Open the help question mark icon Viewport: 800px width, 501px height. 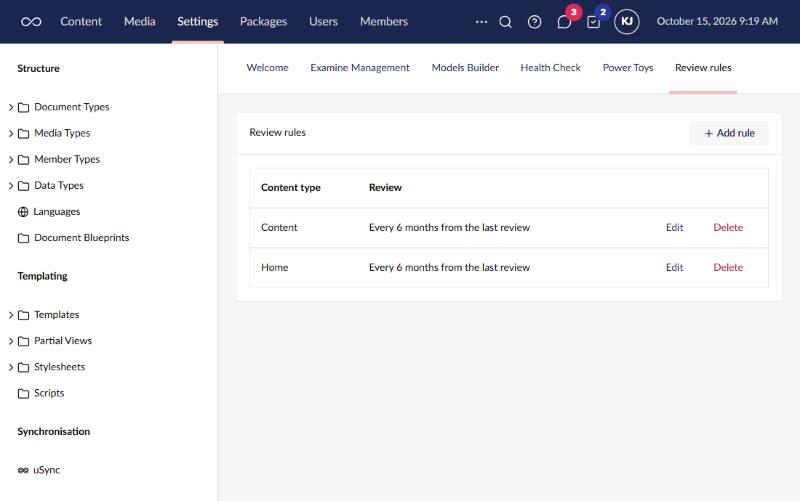coord(534,21)
